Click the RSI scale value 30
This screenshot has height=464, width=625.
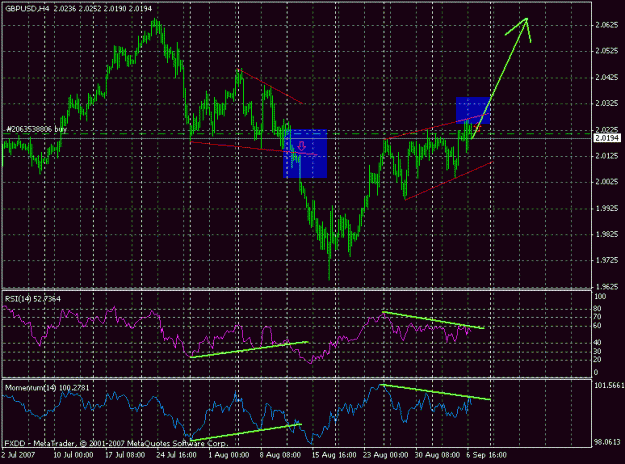[597, 351]
